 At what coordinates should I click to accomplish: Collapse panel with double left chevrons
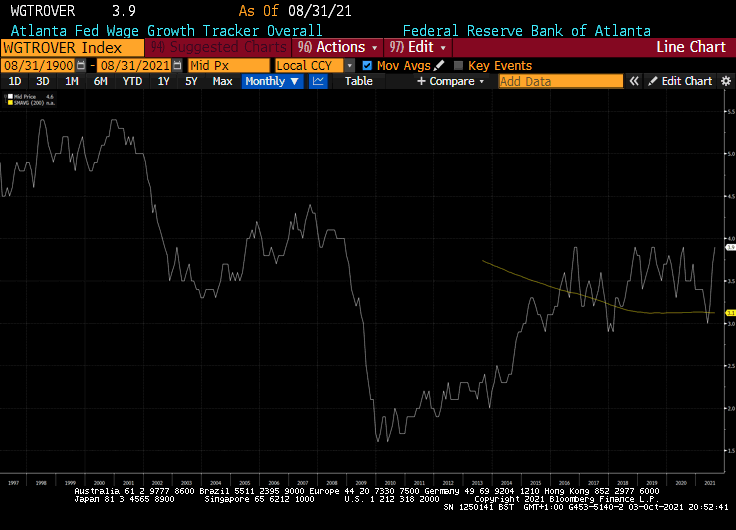634,81
